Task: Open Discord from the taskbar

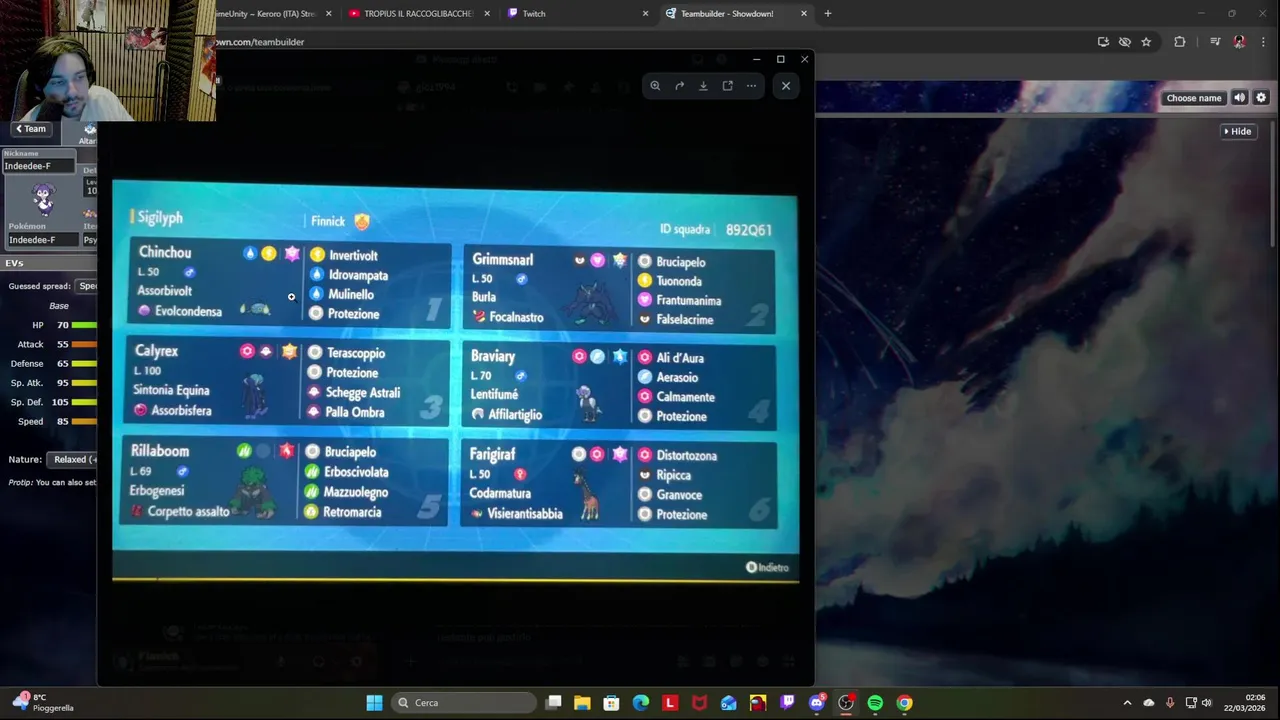Action: (817, 703)
